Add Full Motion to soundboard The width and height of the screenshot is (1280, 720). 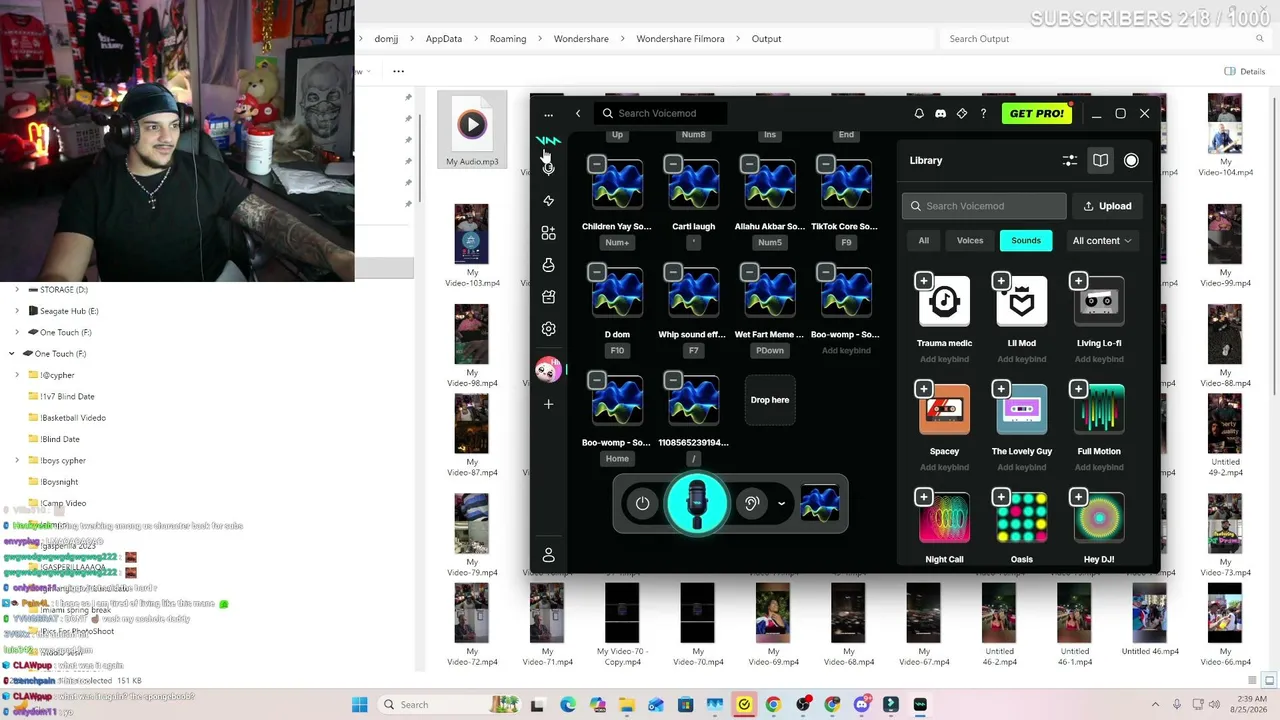[x=1078, y=389]
